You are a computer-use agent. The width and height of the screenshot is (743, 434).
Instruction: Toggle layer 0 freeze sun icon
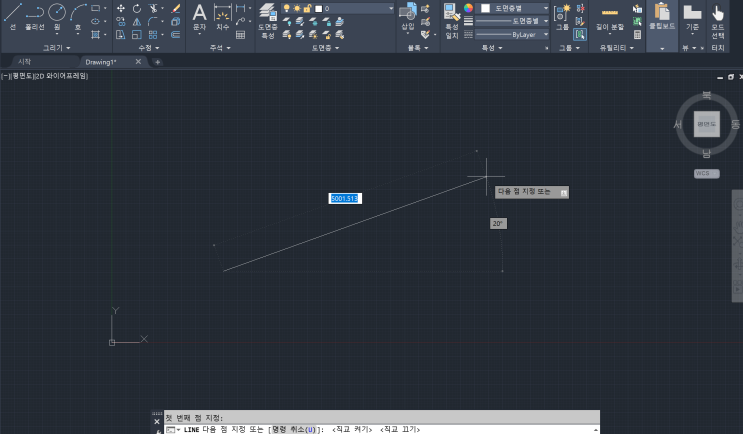click(x=297, y=9)
